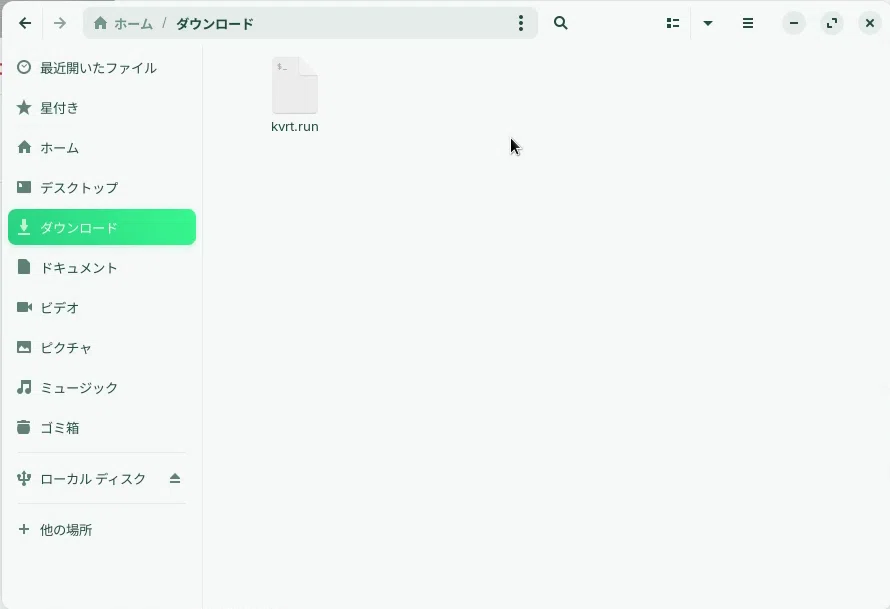Click the home icon in the path bar
This screenshot has width=890, height=609.
point(100,23)
